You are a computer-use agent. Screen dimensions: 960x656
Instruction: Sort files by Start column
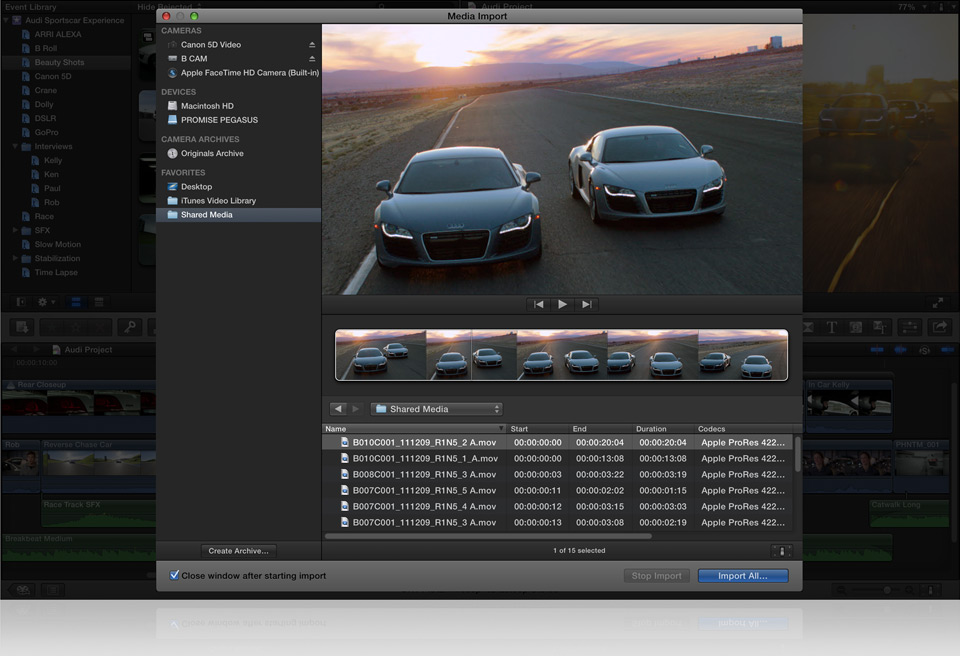coord(538,429)
